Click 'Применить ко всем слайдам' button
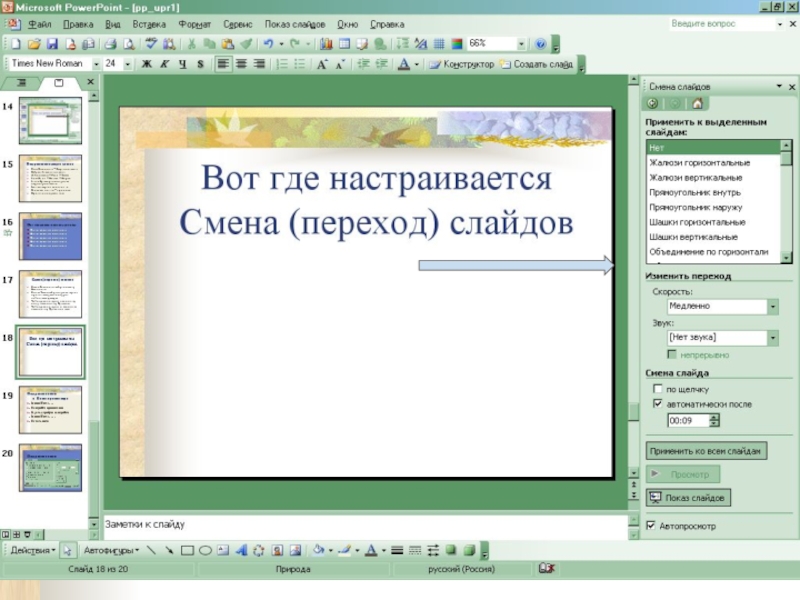This screenshot has width=800, height=600. coord(707,451)
